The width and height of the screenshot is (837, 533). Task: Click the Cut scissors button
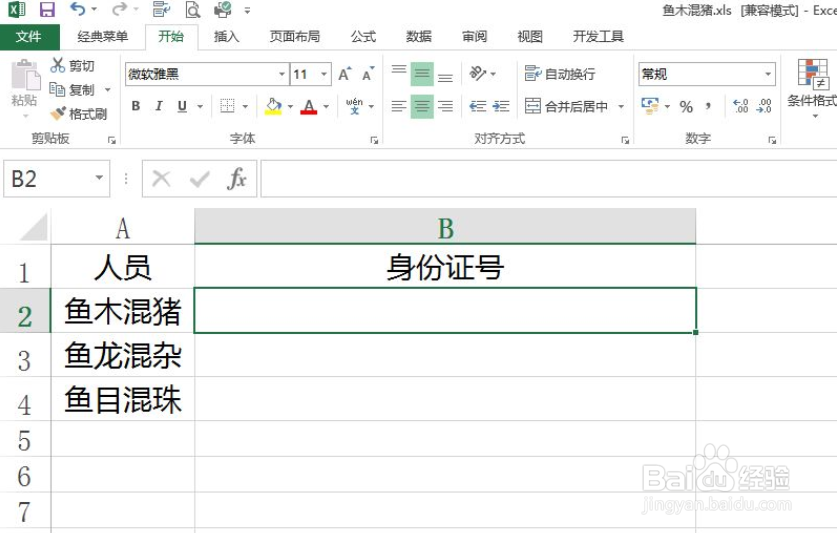pos(72,66)
